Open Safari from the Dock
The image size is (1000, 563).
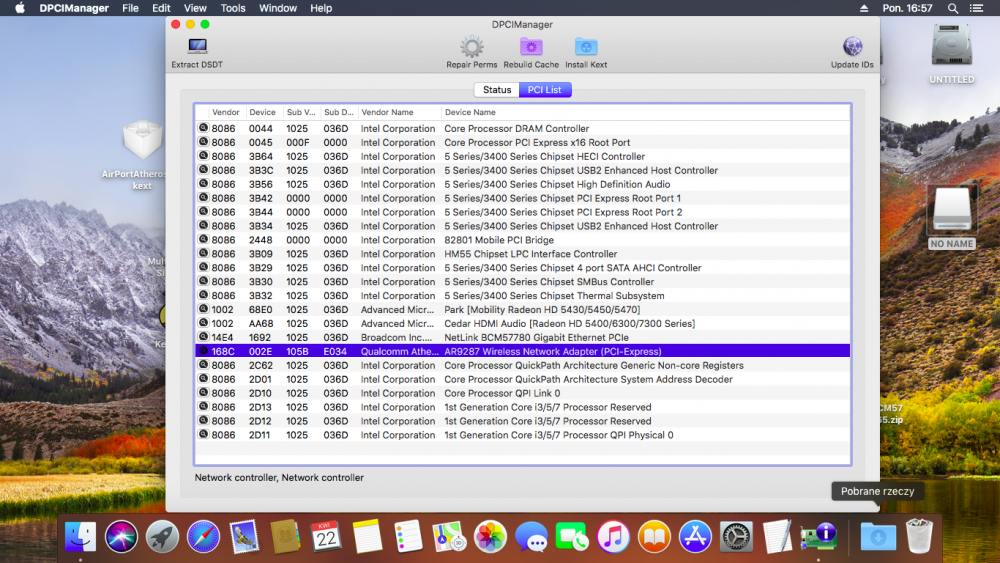203,537
